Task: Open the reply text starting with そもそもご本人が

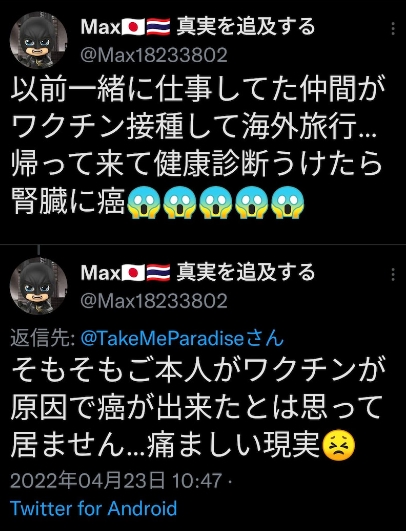Action: click(198, 407)
